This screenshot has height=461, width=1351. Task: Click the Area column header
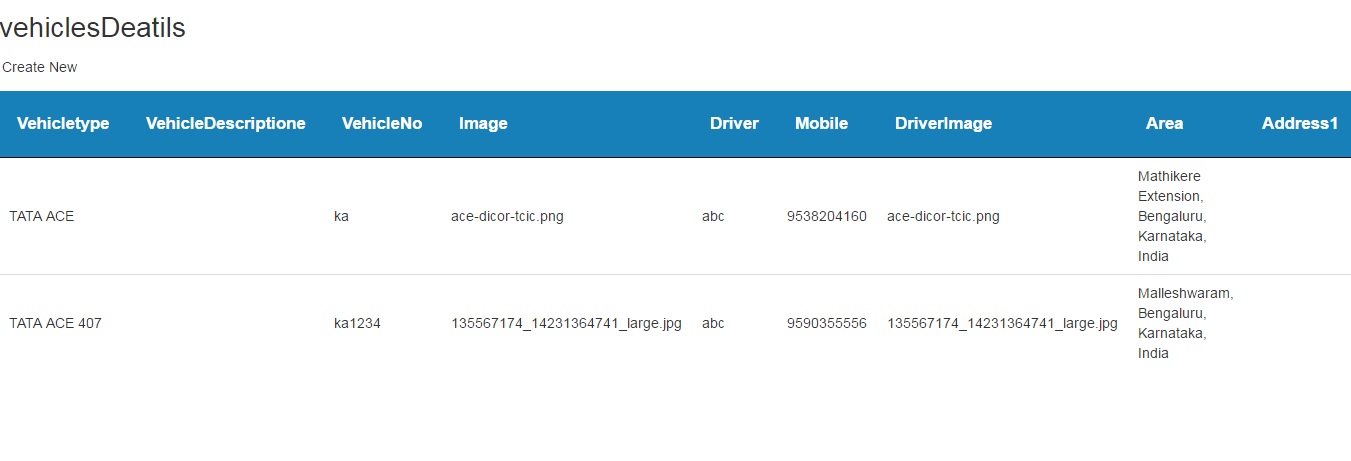[x=1164, y=123]
